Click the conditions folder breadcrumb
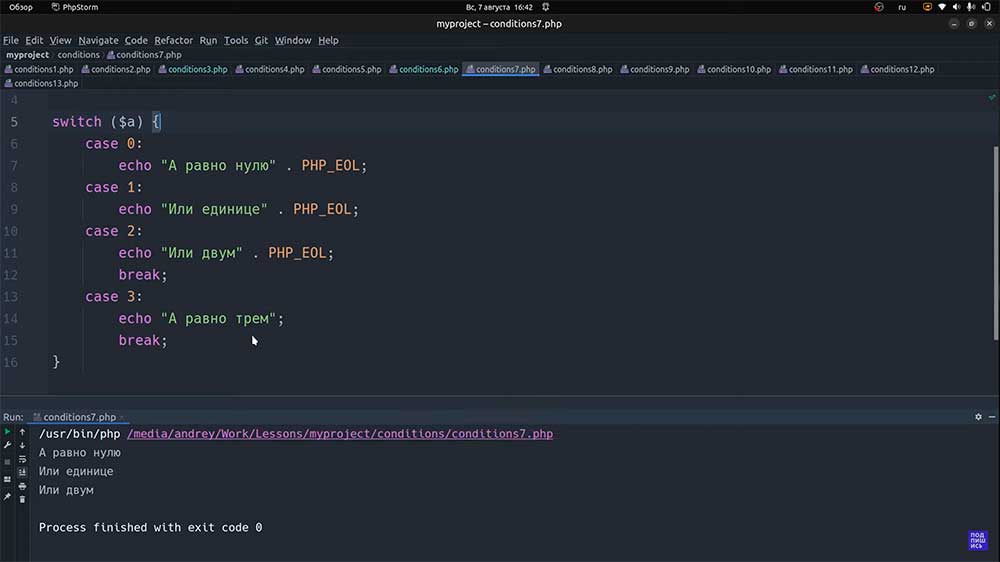The width and height of the screenshot is (1000, 562). click(x=78, y=55)
